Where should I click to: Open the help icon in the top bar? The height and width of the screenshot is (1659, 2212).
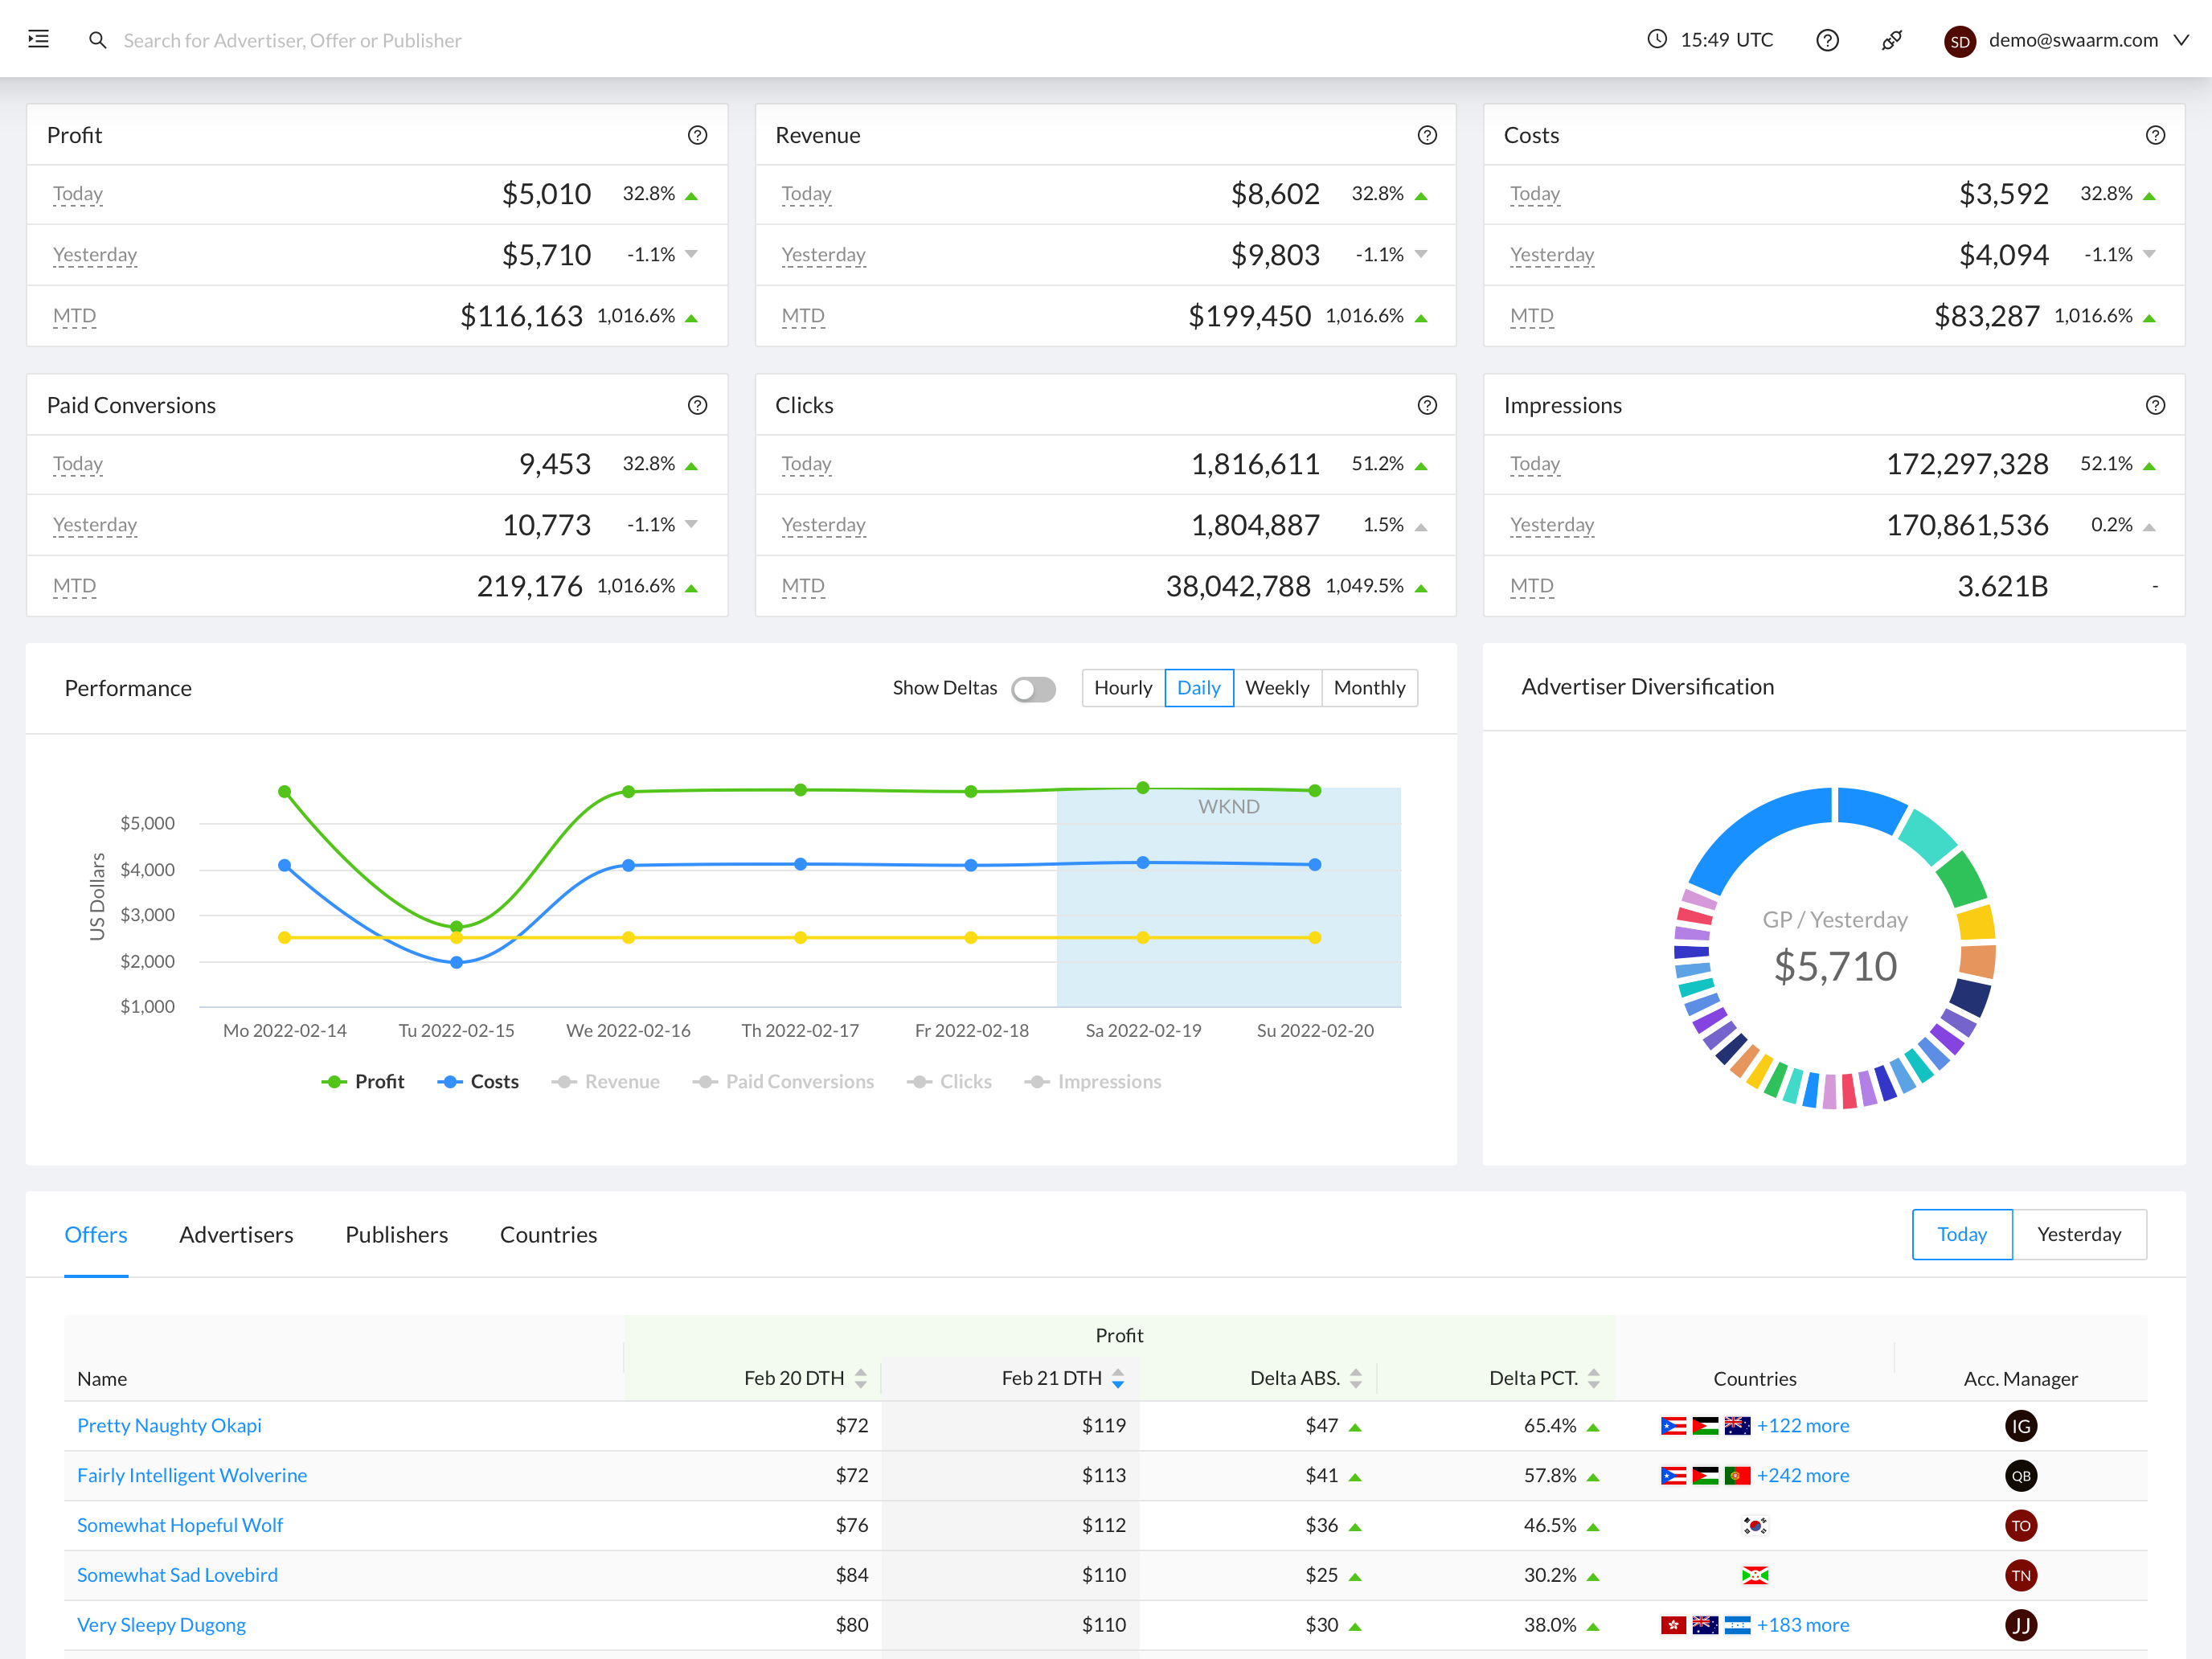pyautogui.click(x=1827, y=40)
